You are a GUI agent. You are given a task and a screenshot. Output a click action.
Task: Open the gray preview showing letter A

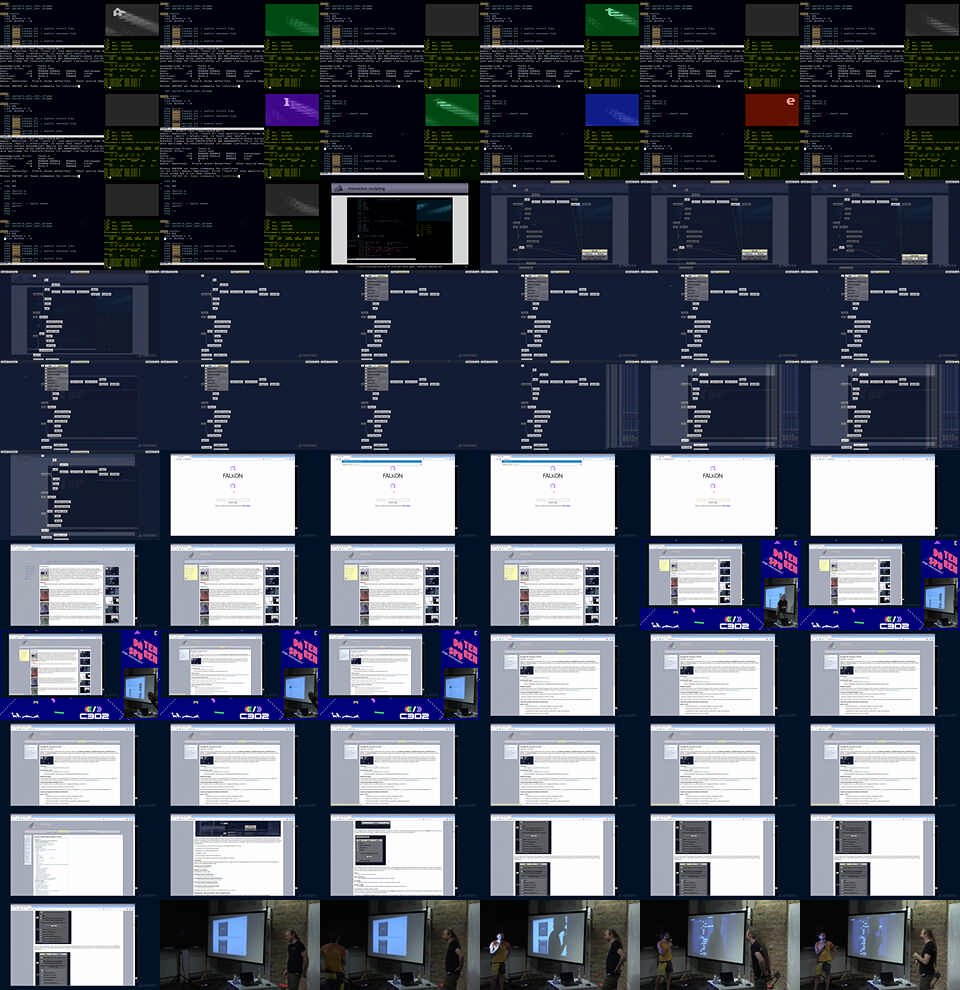132,18
